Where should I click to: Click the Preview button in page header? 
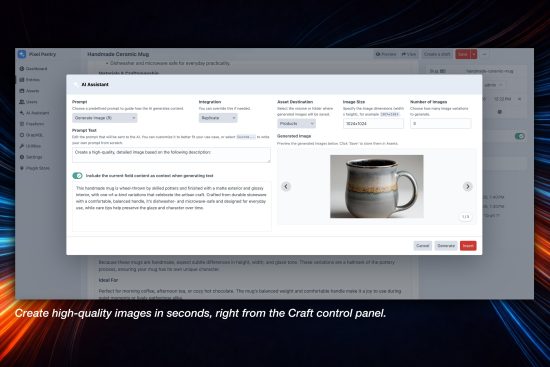click(x=385, y=54)
